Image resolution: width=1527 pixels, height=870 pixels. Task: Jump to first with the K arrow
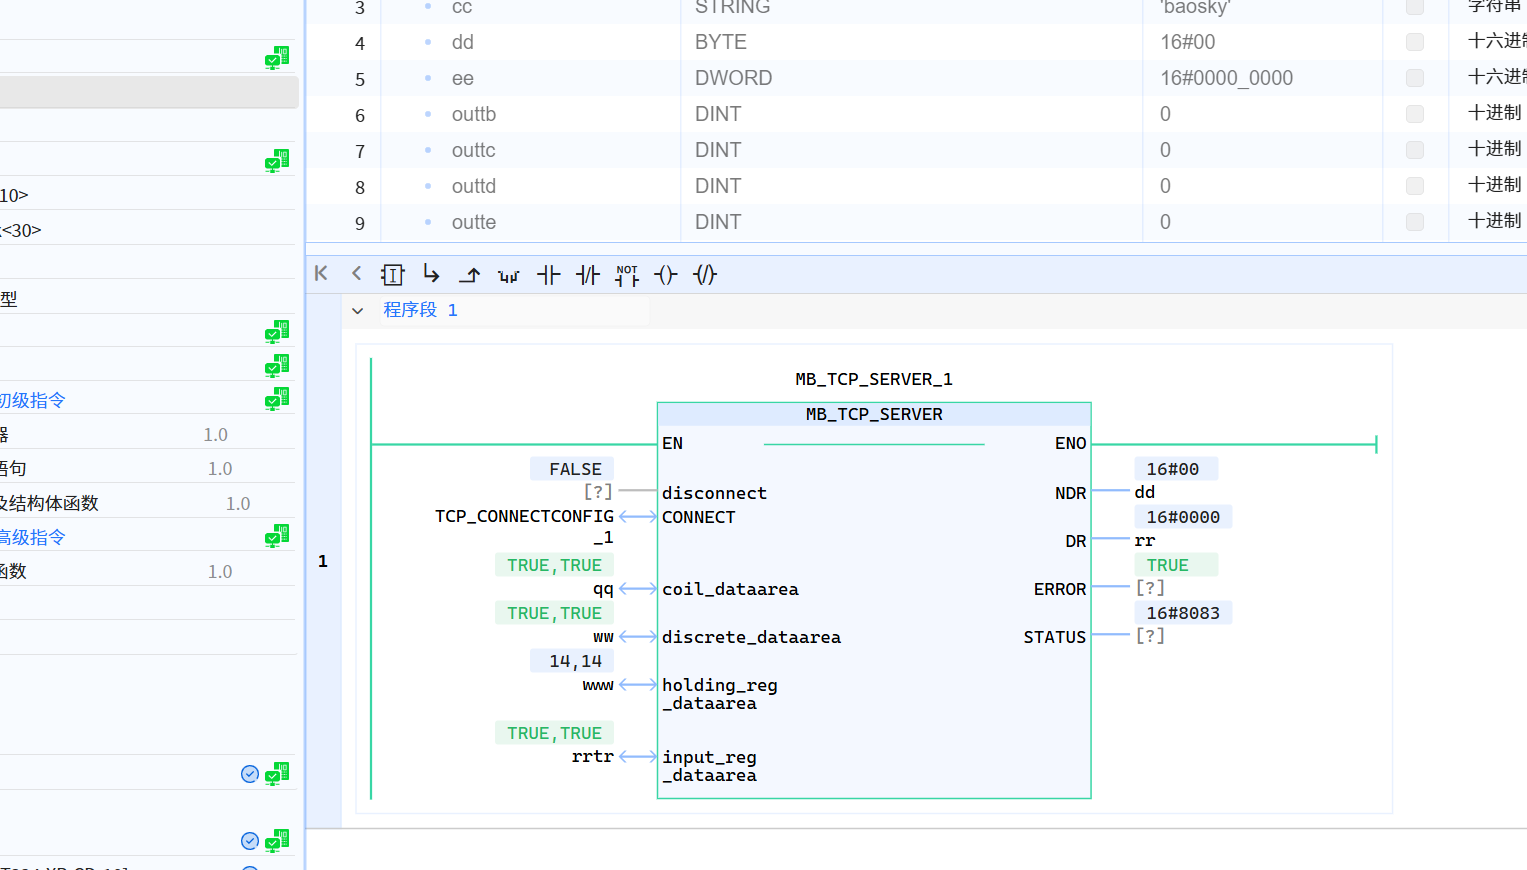(x=321, y=274)
